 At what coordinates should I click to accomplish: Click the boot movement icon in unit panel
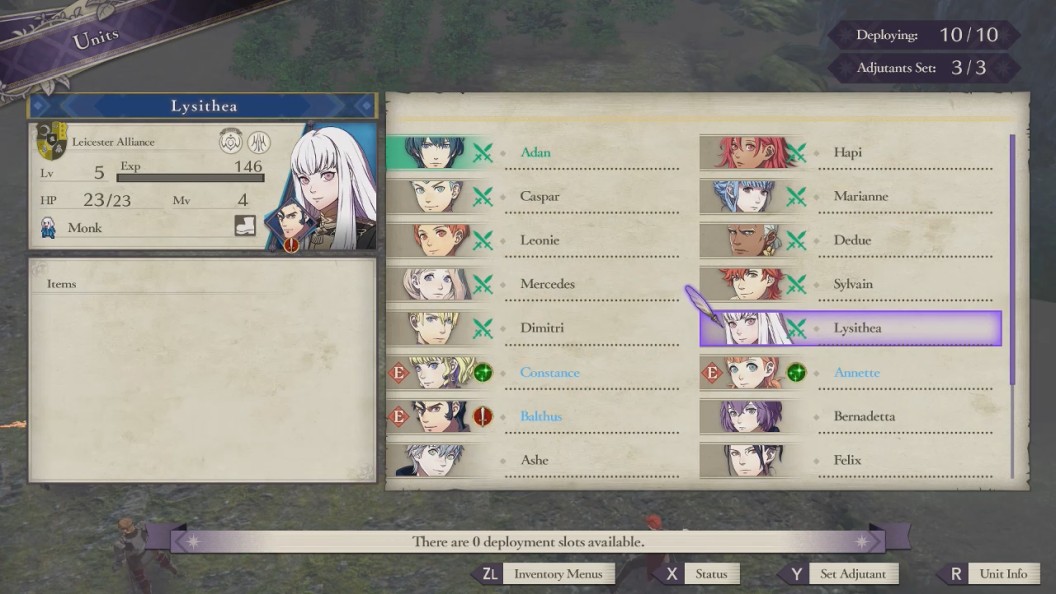245,225
